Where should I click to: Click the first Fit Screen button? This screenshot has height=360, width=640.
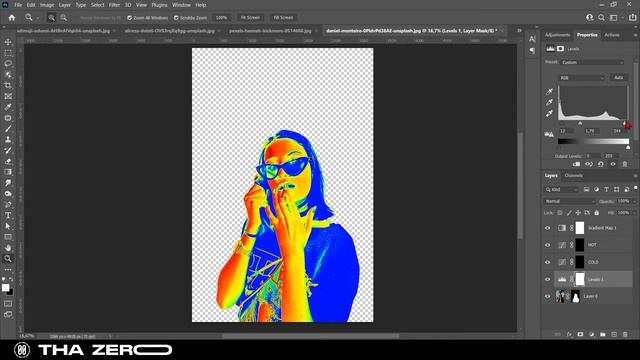[x=250, y=18]
